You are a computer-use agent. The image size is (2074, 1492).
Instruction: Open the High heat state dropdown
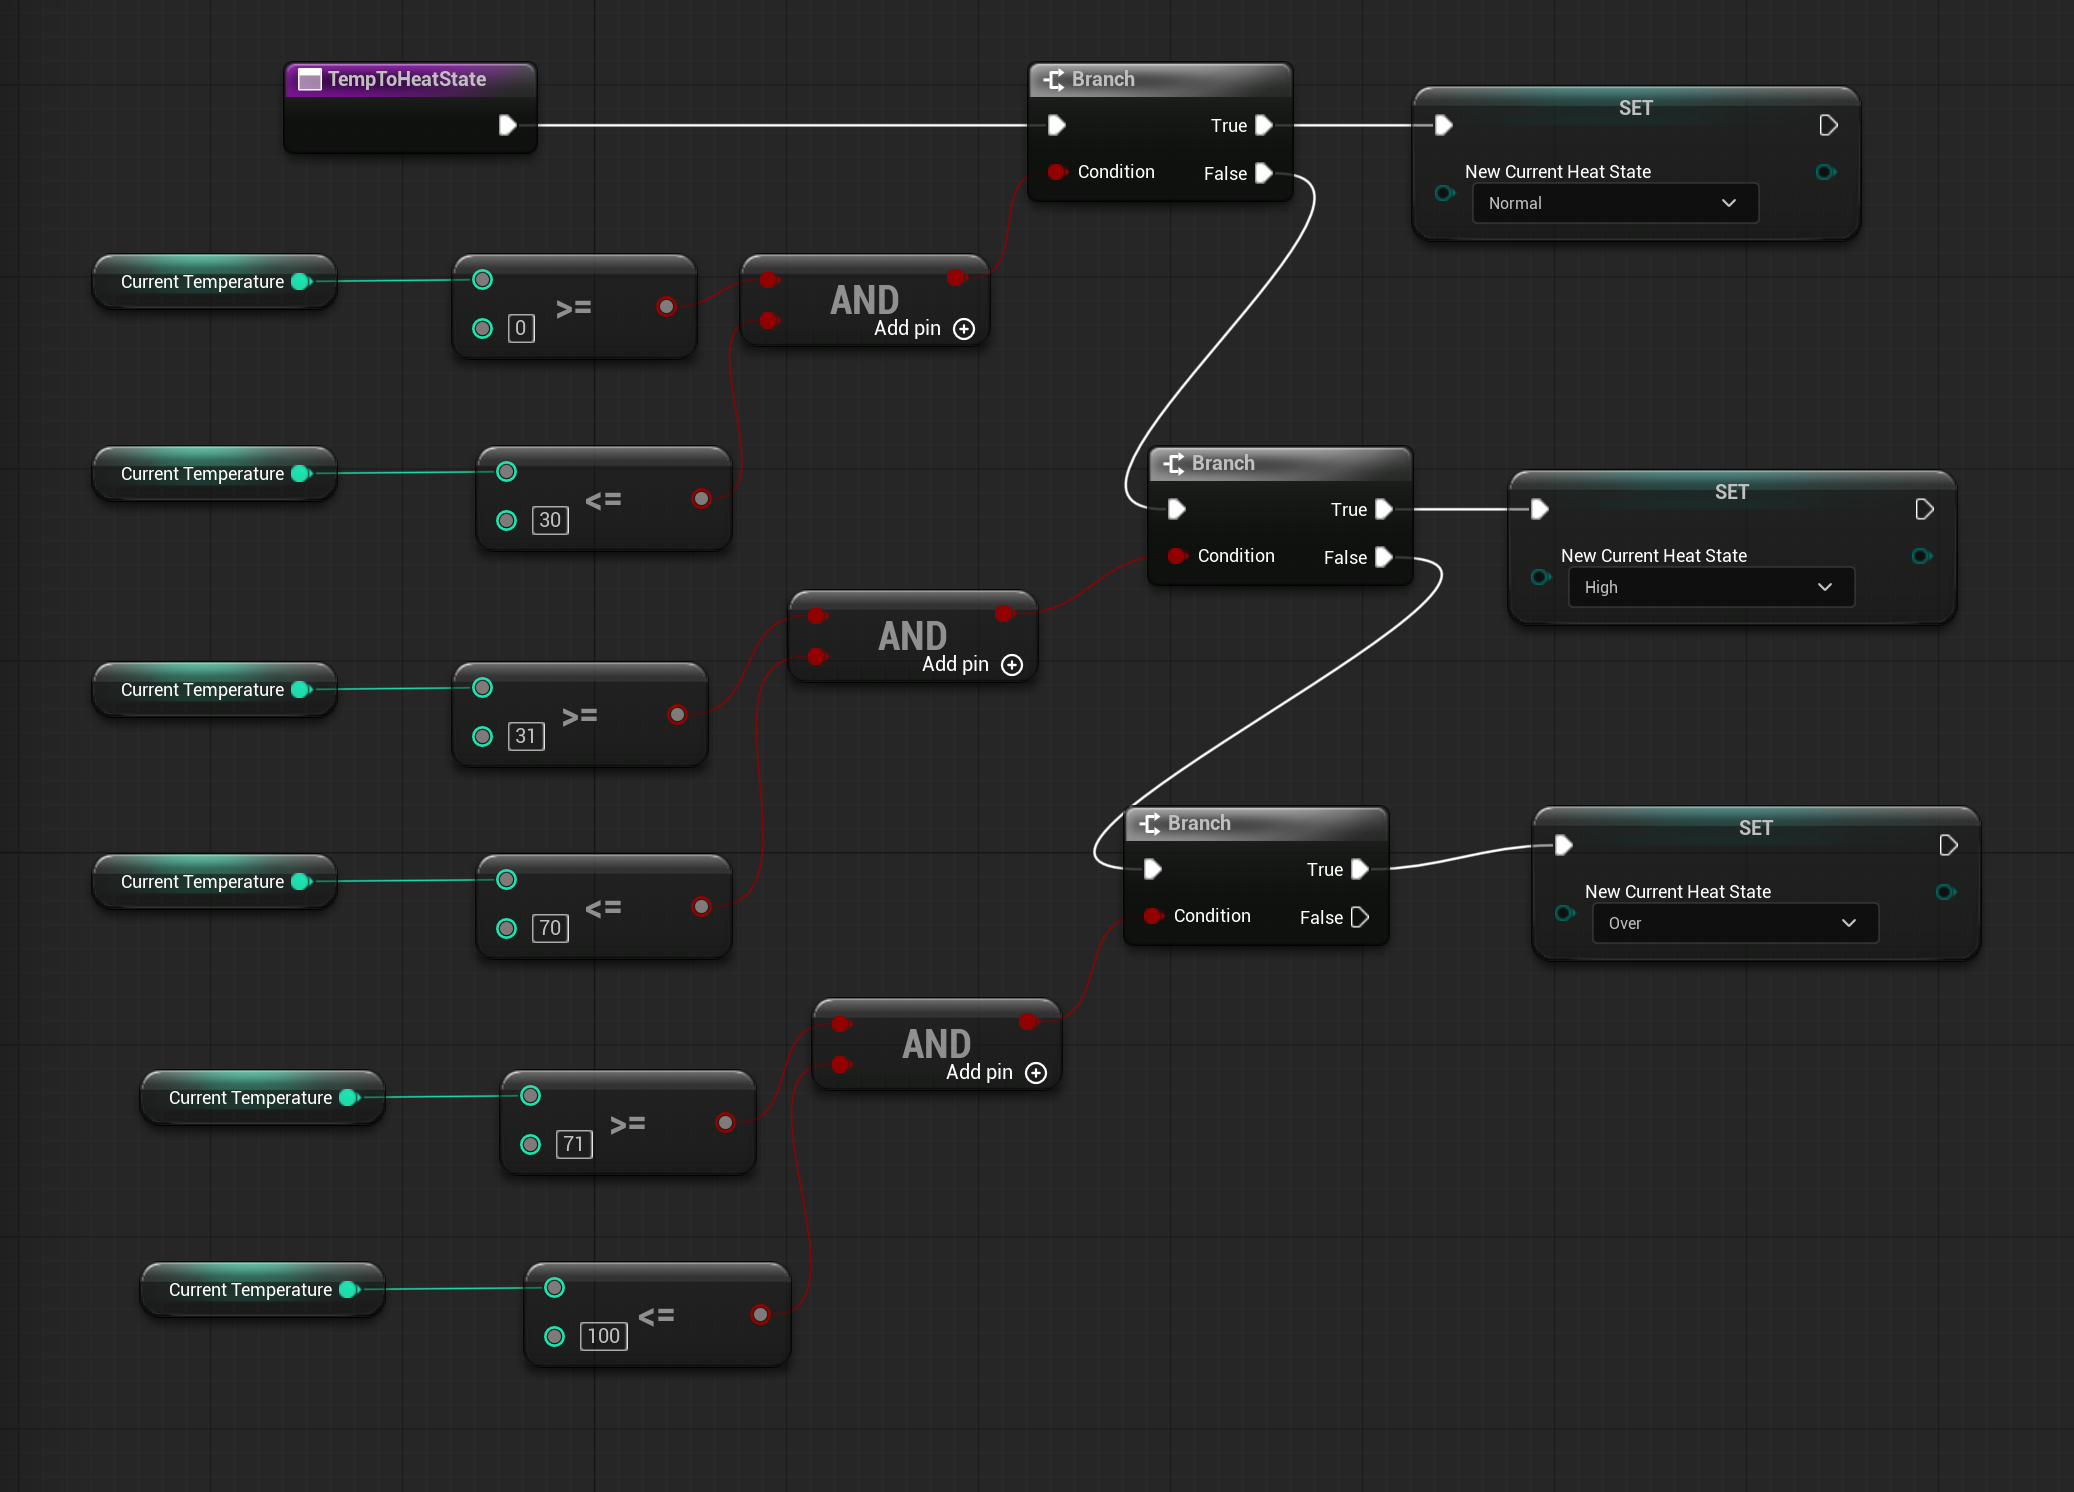1711,587
